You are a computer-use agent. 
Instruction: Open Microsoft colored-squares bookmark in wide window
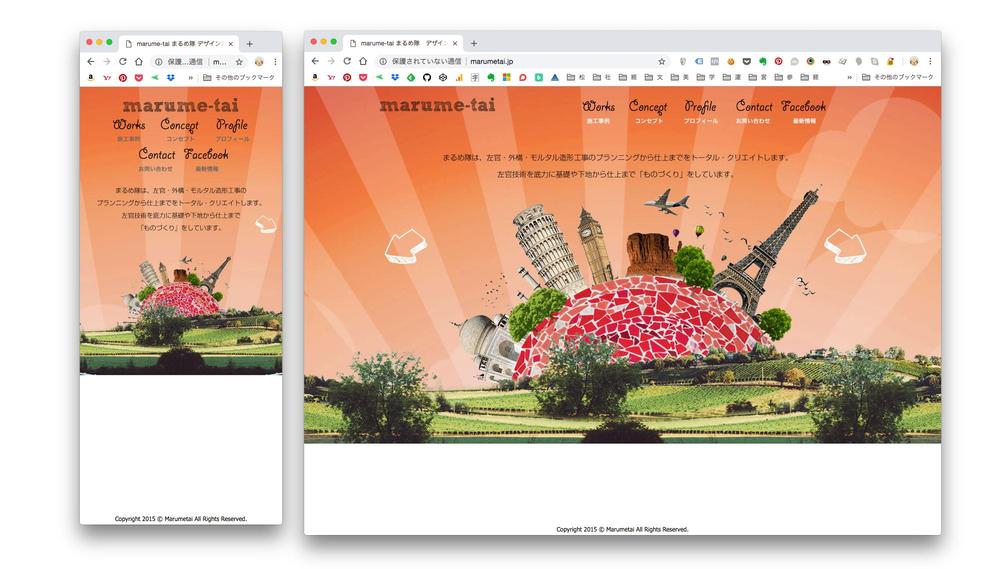[x=507, y=77]
